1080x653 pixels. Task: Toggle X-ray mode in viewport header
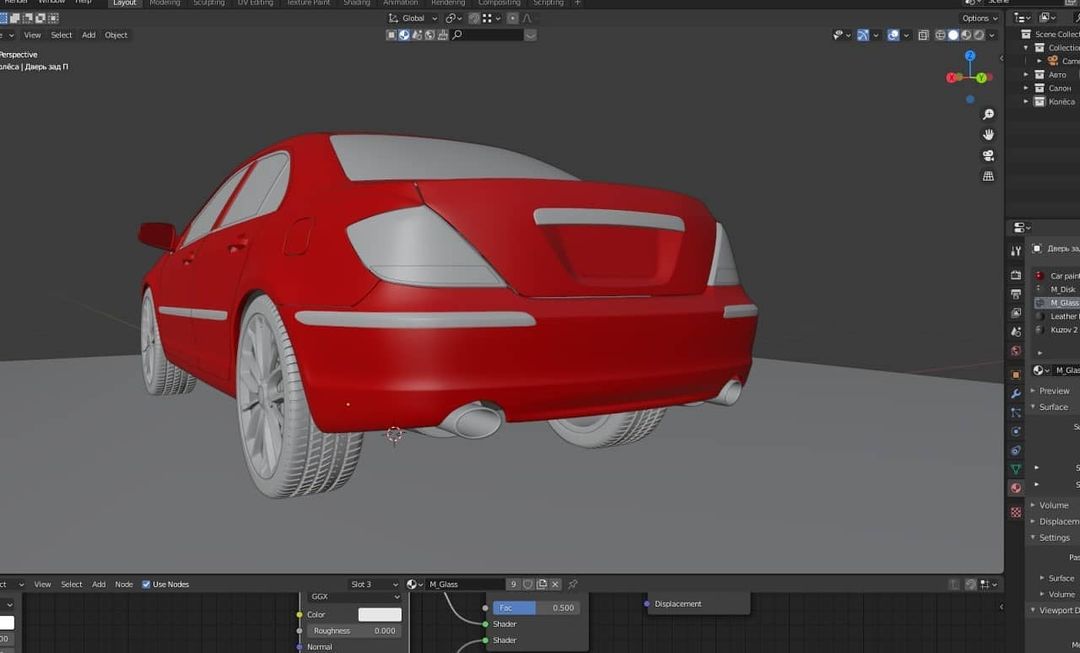click(924, 35)
